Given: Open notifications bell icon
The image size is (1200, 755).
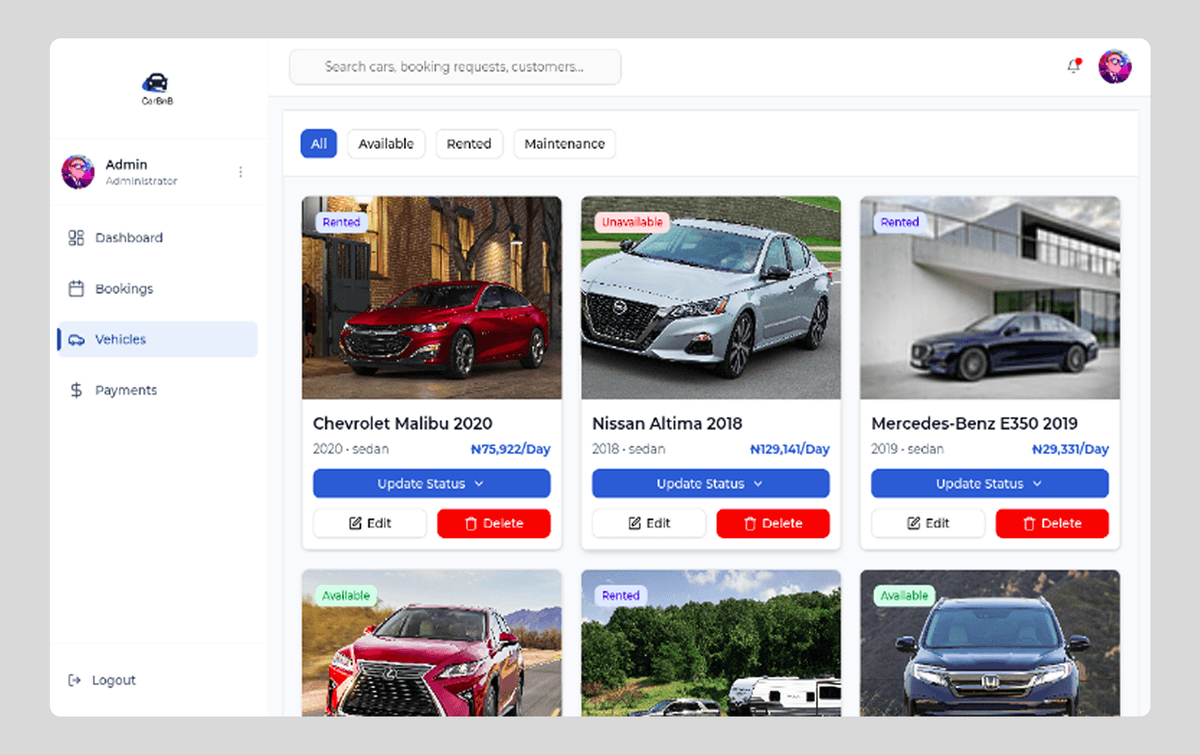Looking at the screenshot, I should click(x=1074, y=66).
